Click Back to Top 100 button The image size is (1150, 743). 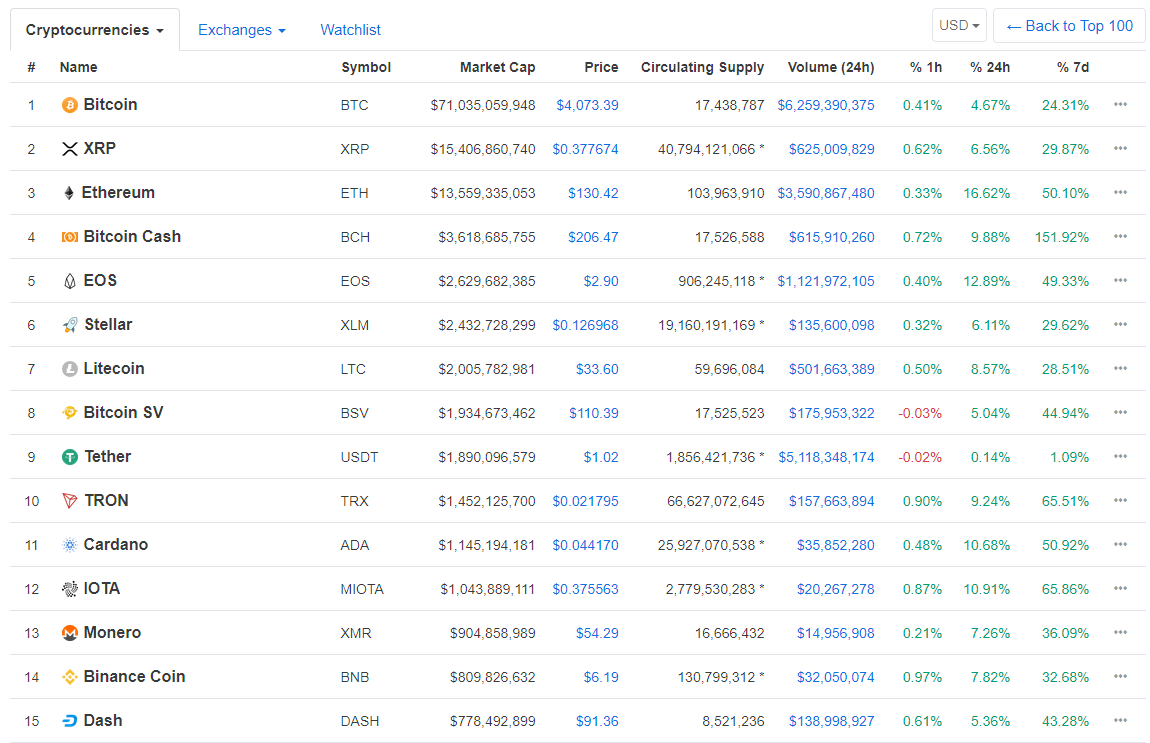point(1069,26)
